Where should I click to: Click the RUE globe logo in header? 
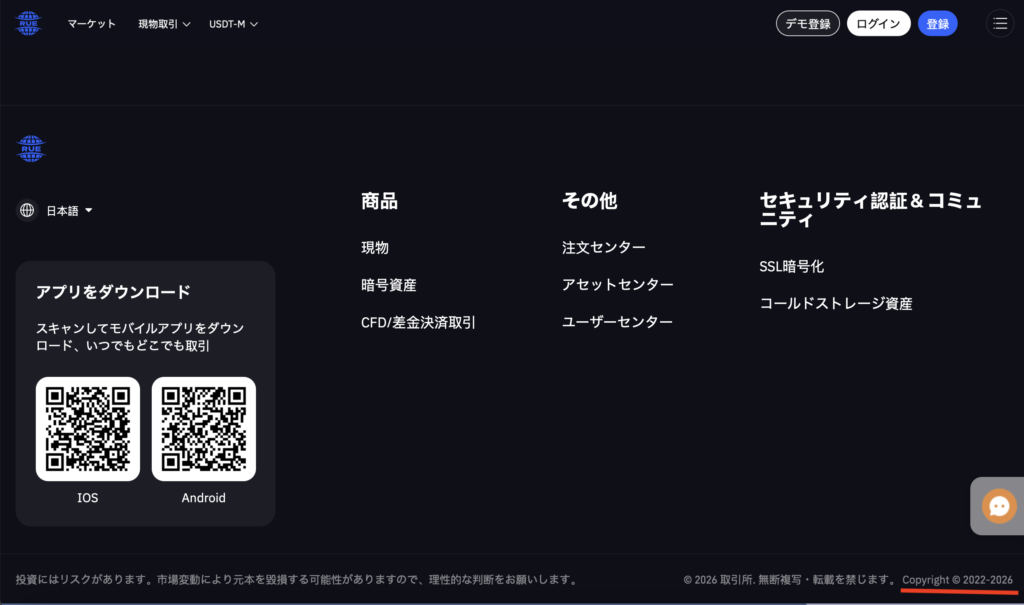click(28, 24)
